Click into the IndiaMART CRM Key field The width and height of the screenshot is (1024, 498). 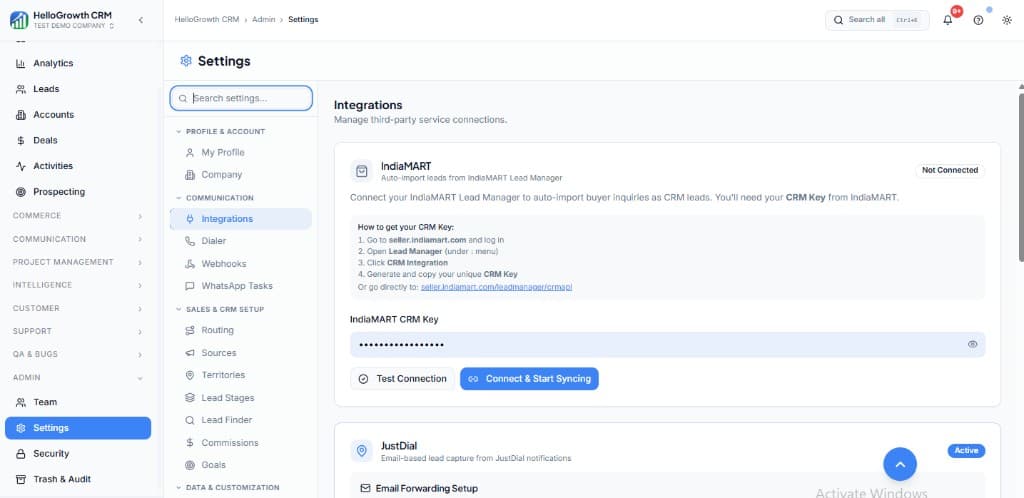click(667, 345)
